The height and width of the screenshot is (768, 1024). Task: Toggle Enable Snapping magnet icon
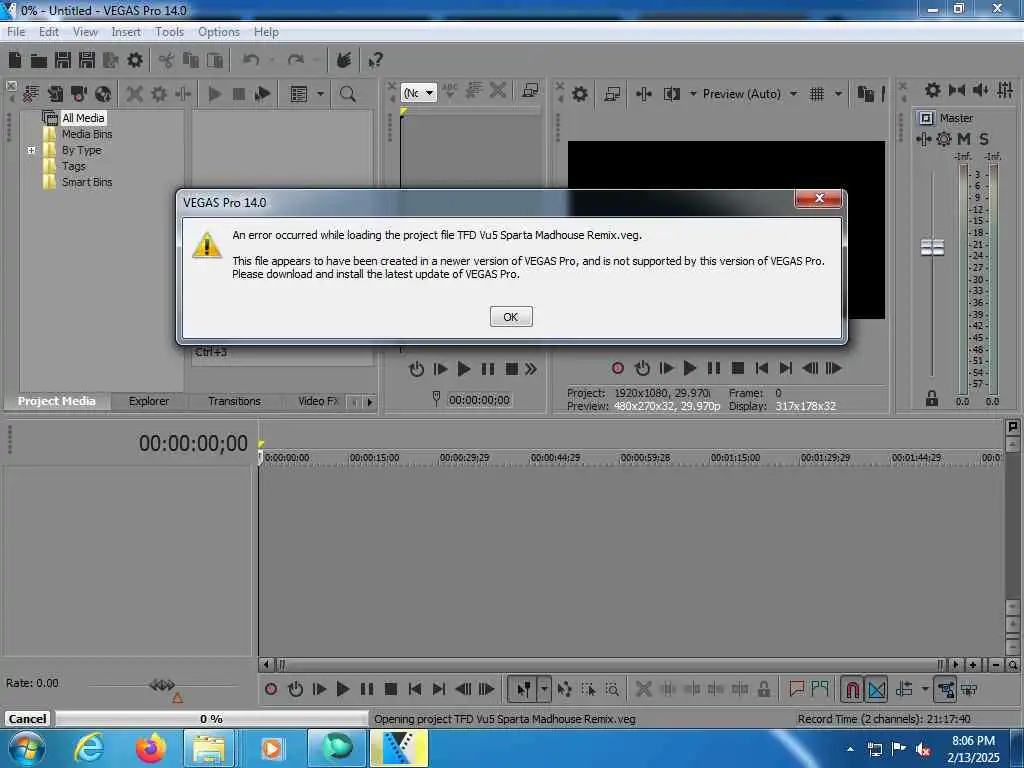852,689
